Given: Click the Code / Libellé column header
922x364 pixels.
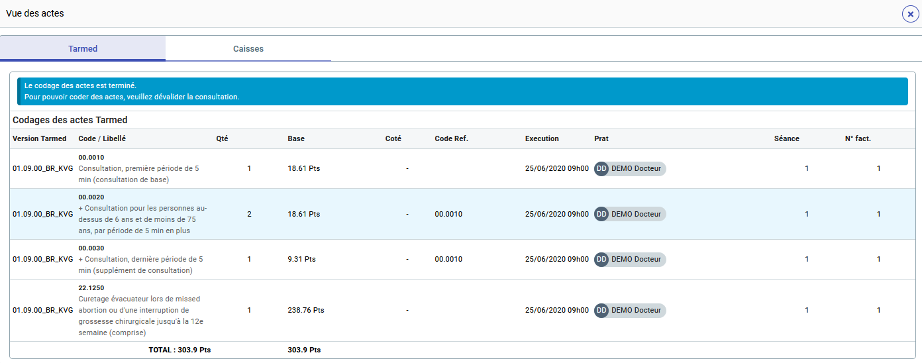Looking at the screenshot, I should pyautogui.click(x=102, y=139).
